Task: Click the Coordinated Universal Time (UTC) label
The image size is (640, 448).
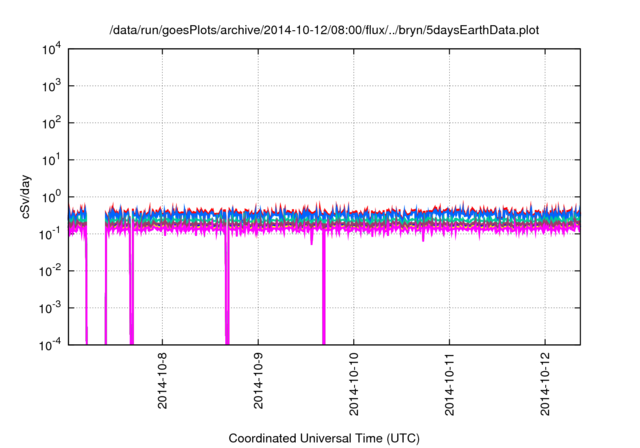Action: 324,438
